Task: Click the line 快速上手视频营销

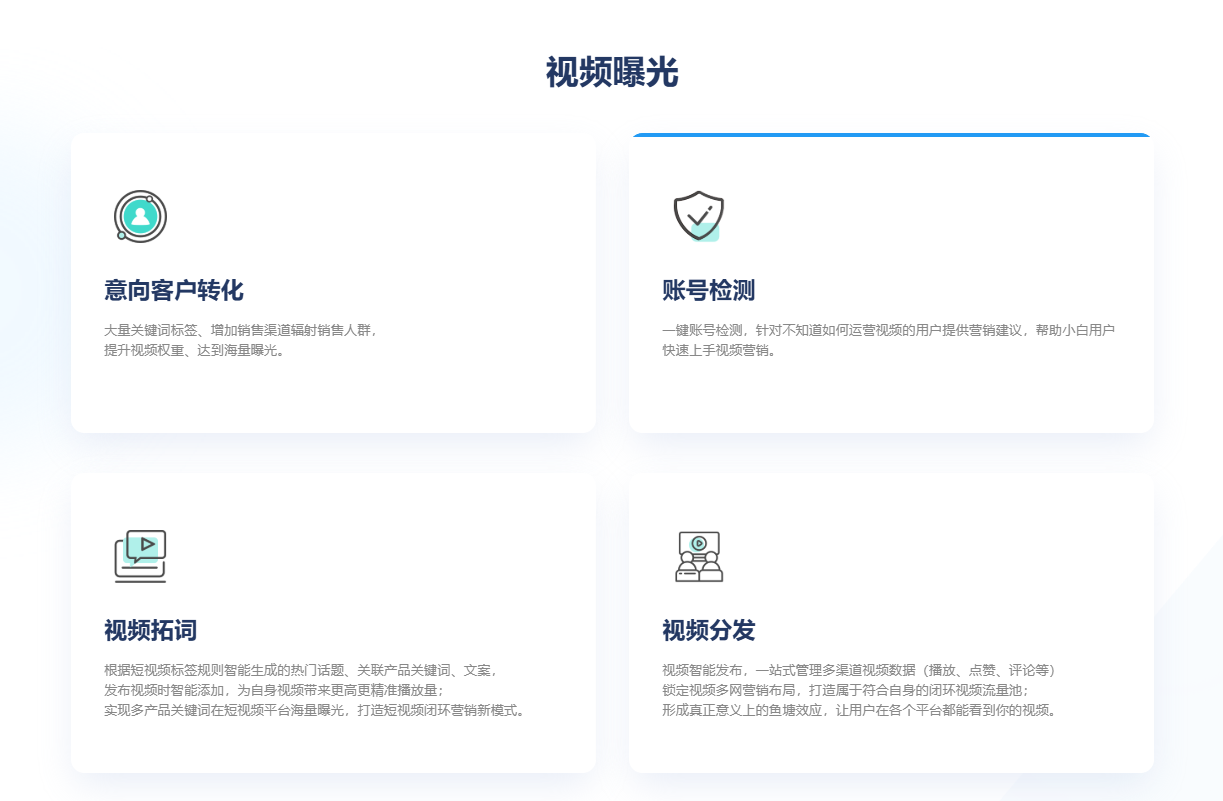Action: pyautogui.click(x=720, y=350)
